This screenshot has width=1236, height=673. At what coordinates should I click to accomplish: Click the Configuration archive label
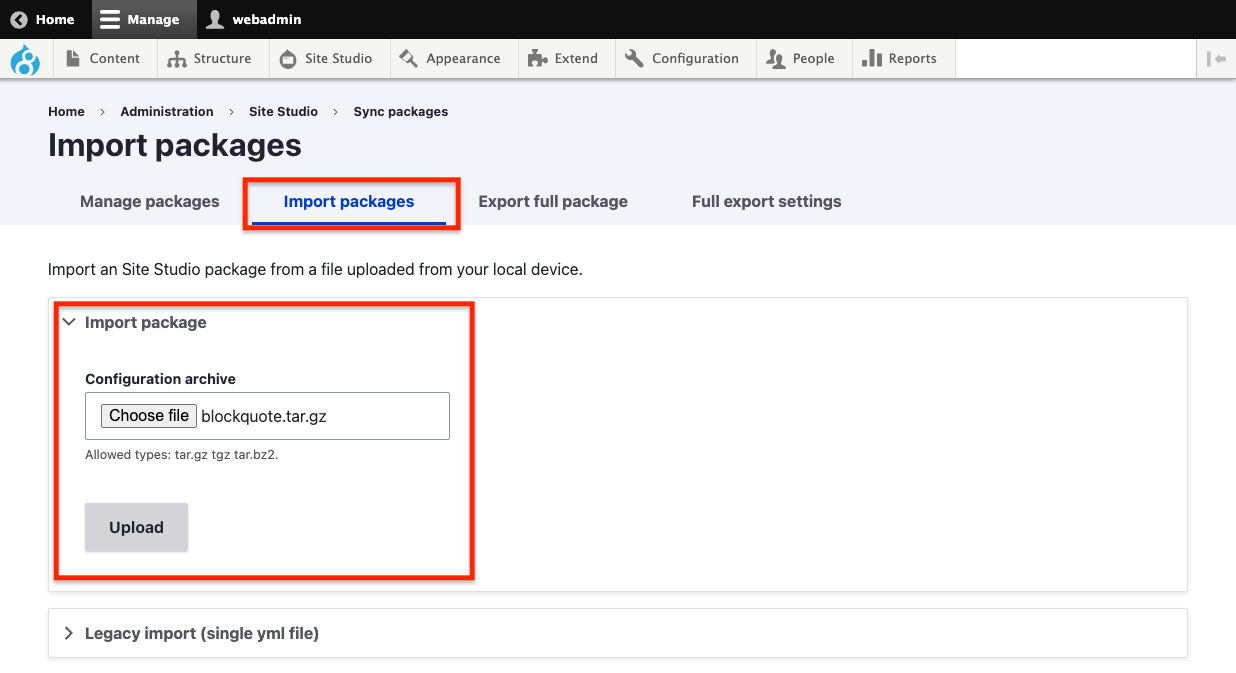160,379
